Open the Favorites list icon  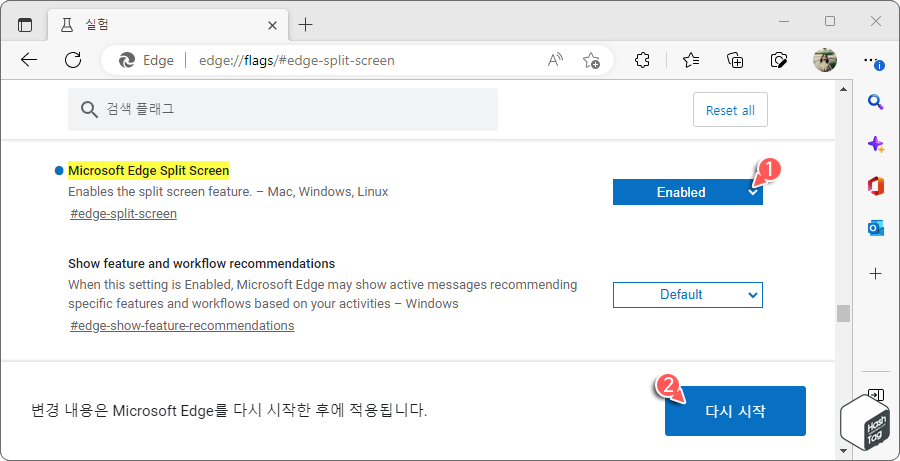click(691, 60)
